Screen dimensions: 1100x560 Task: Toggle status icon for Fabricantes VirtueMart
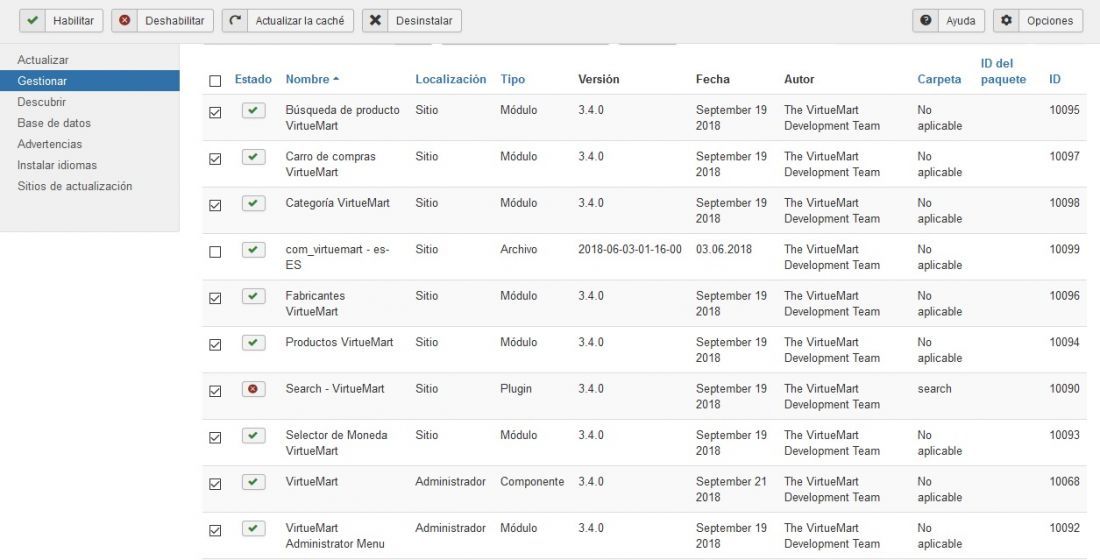click(x=253, y=296)
